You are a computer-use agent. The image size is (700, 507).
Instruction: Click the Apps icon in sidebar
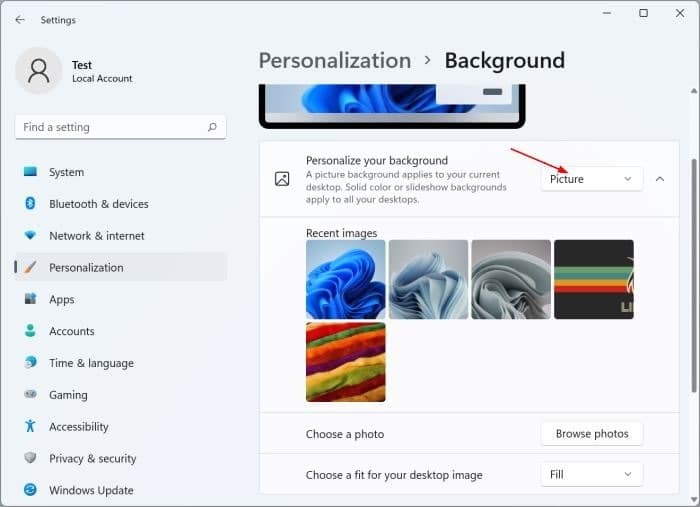click(x=30, y=299)
